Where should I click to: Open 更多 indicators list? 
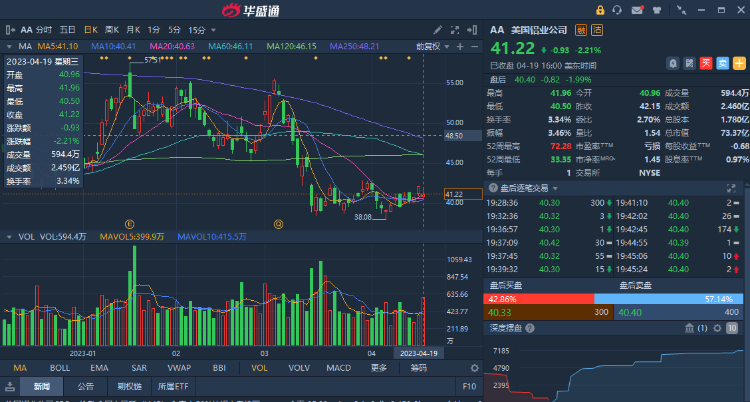coord(378,368)
